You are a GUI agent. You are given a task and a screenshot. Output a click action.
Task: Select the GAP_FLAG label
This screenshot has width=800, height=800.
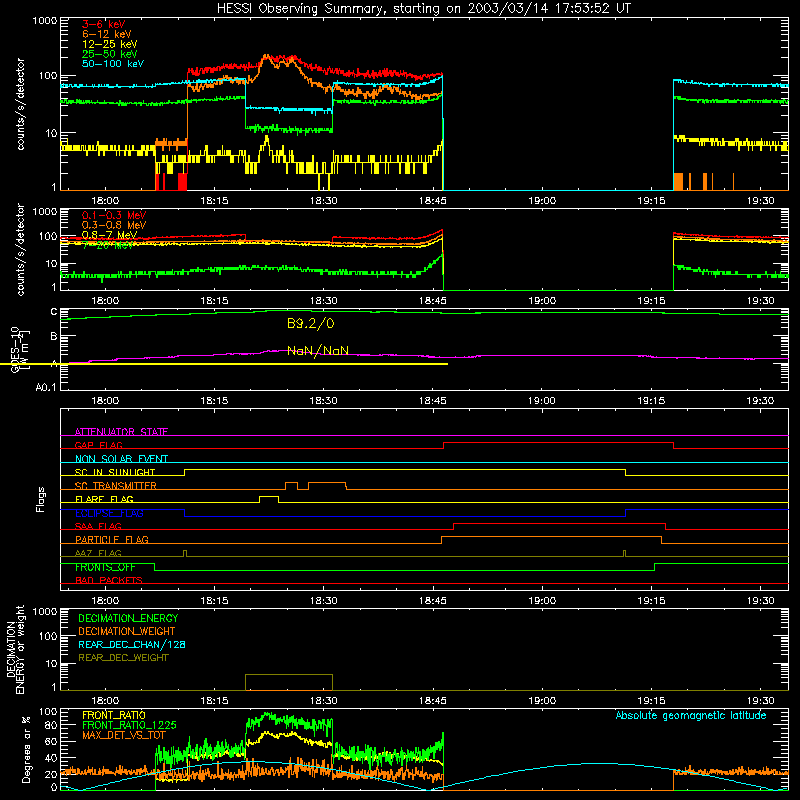[98, 445]
